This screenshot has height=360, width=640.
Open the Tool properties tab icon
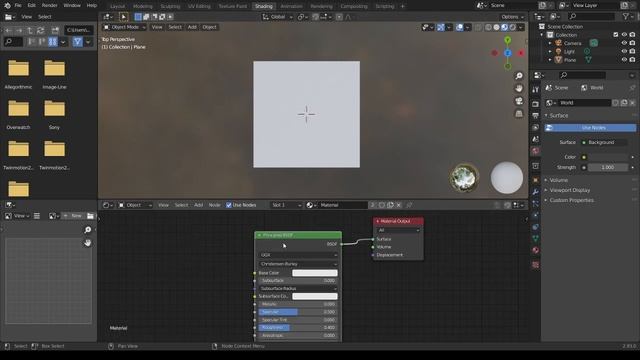pos(536,89)
